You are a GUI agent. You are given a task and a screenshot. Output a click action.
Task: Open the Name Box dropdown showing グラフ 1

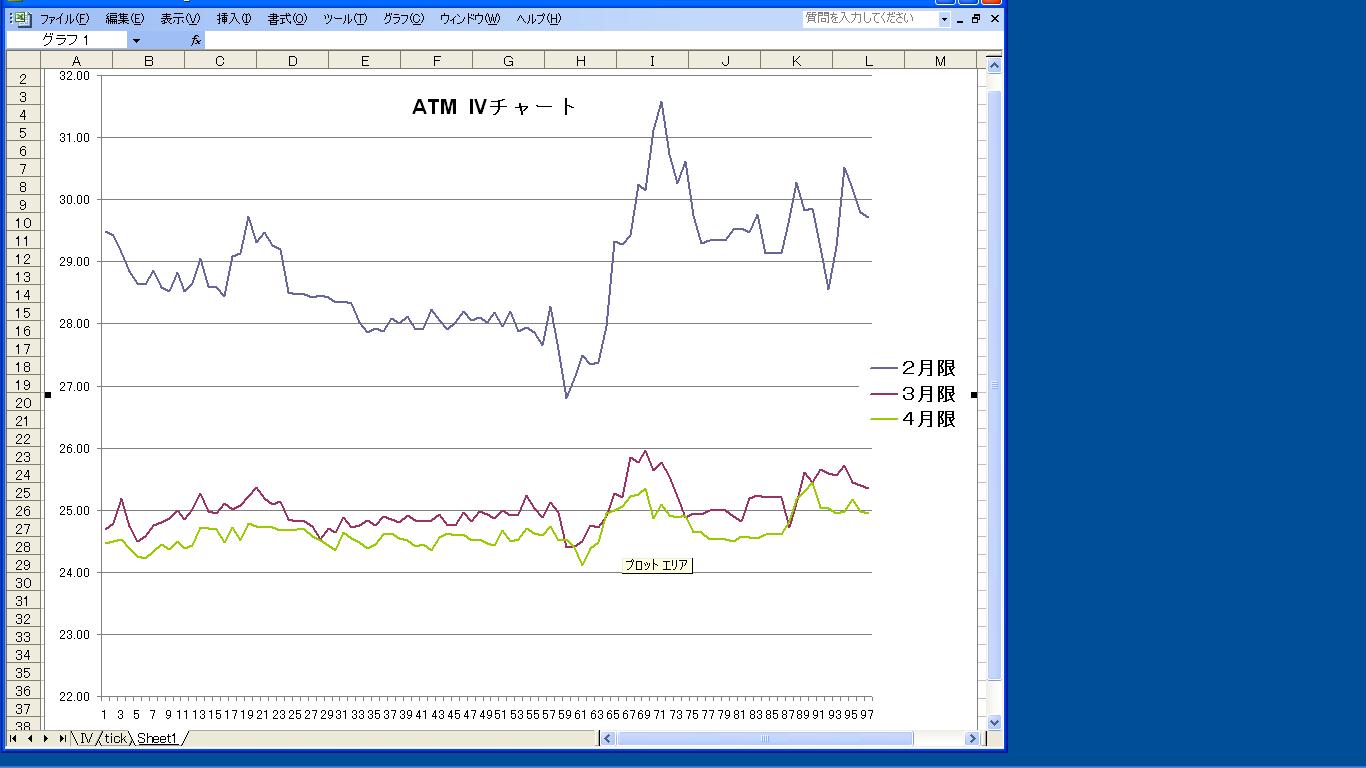[x=136, y=40]
